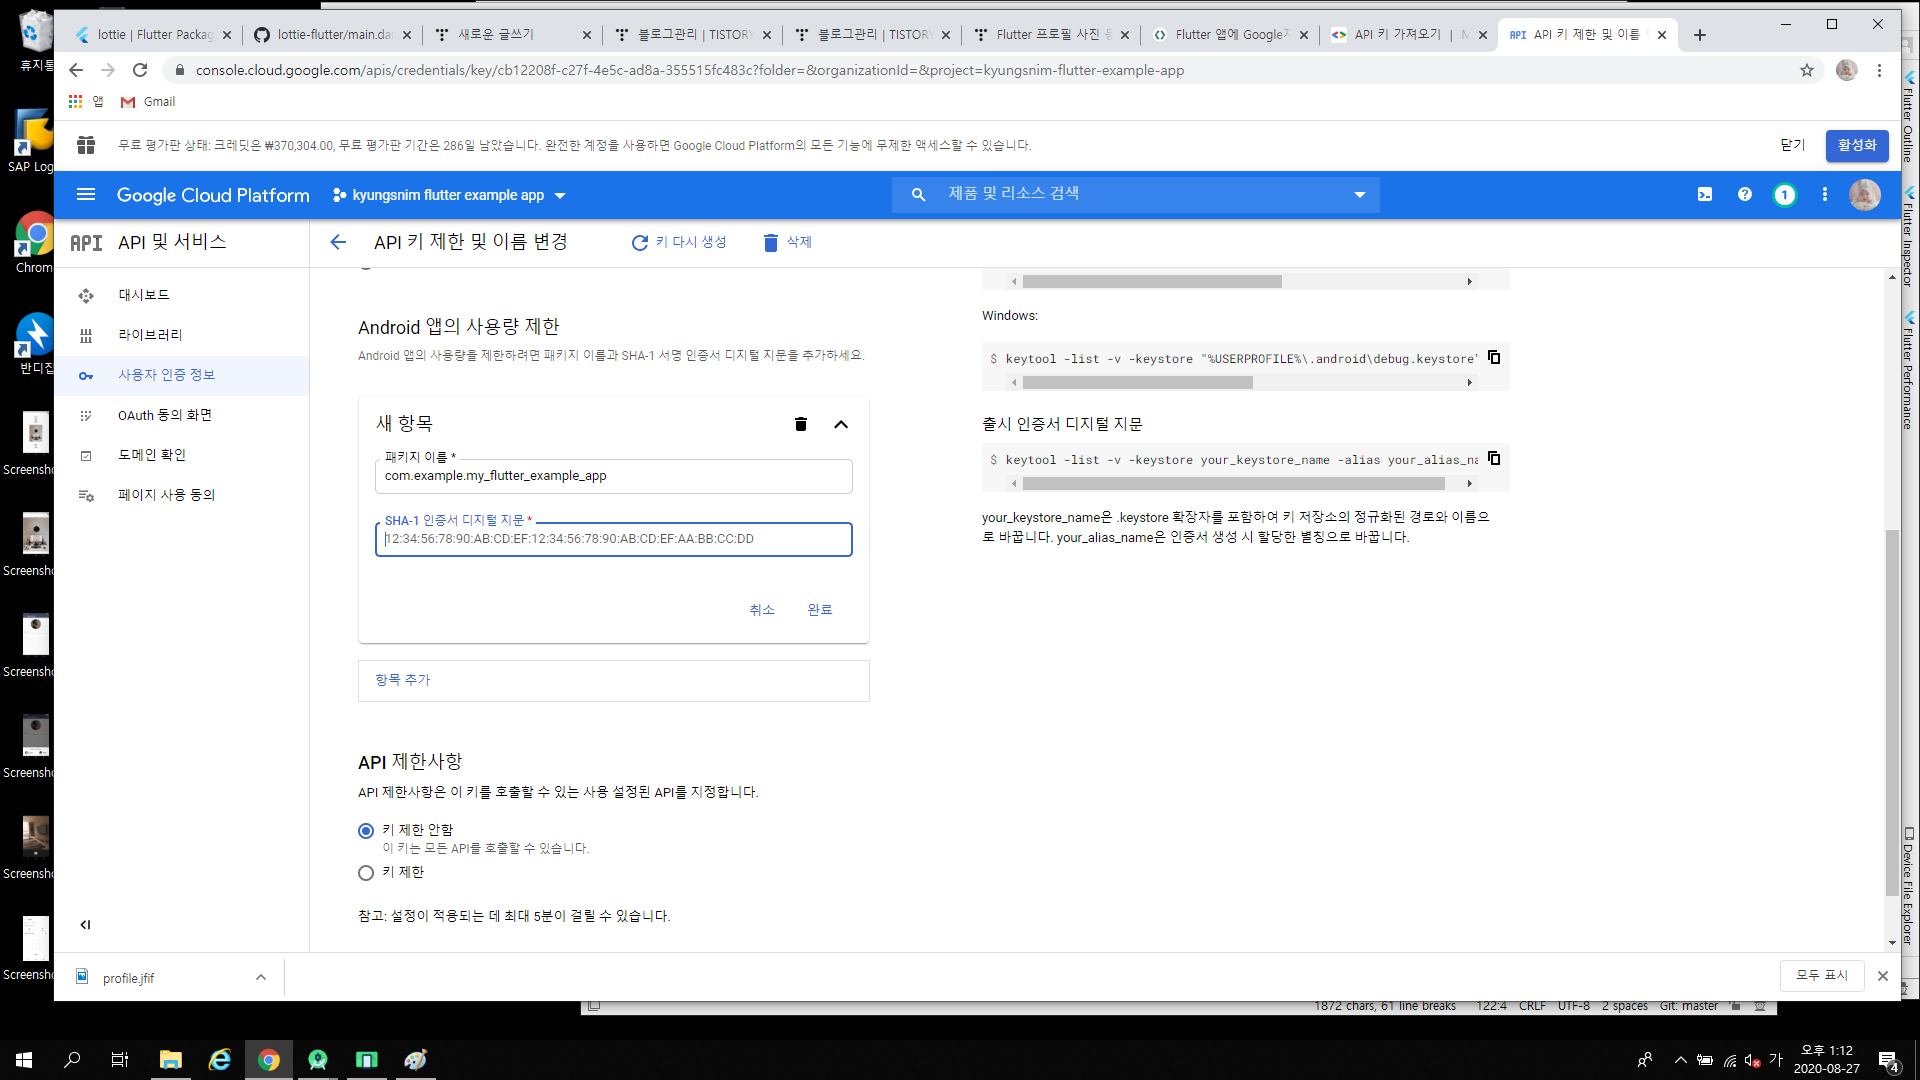Screen dimensions: 1920x1080
Task: Click the Windows command horizontal scrollbar
Action: [x=1137, y=383]
